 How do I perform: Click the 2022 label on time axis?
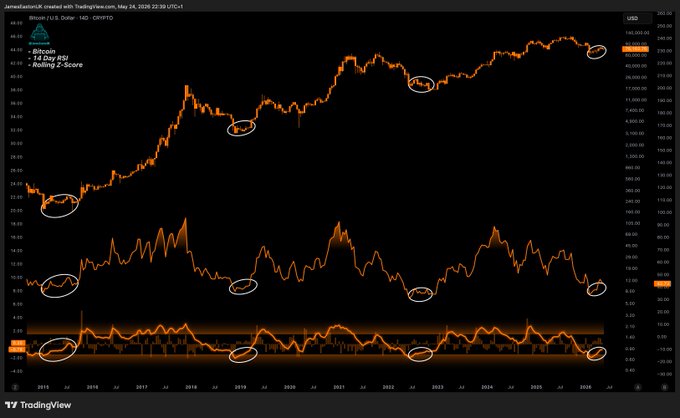point(388,387)
